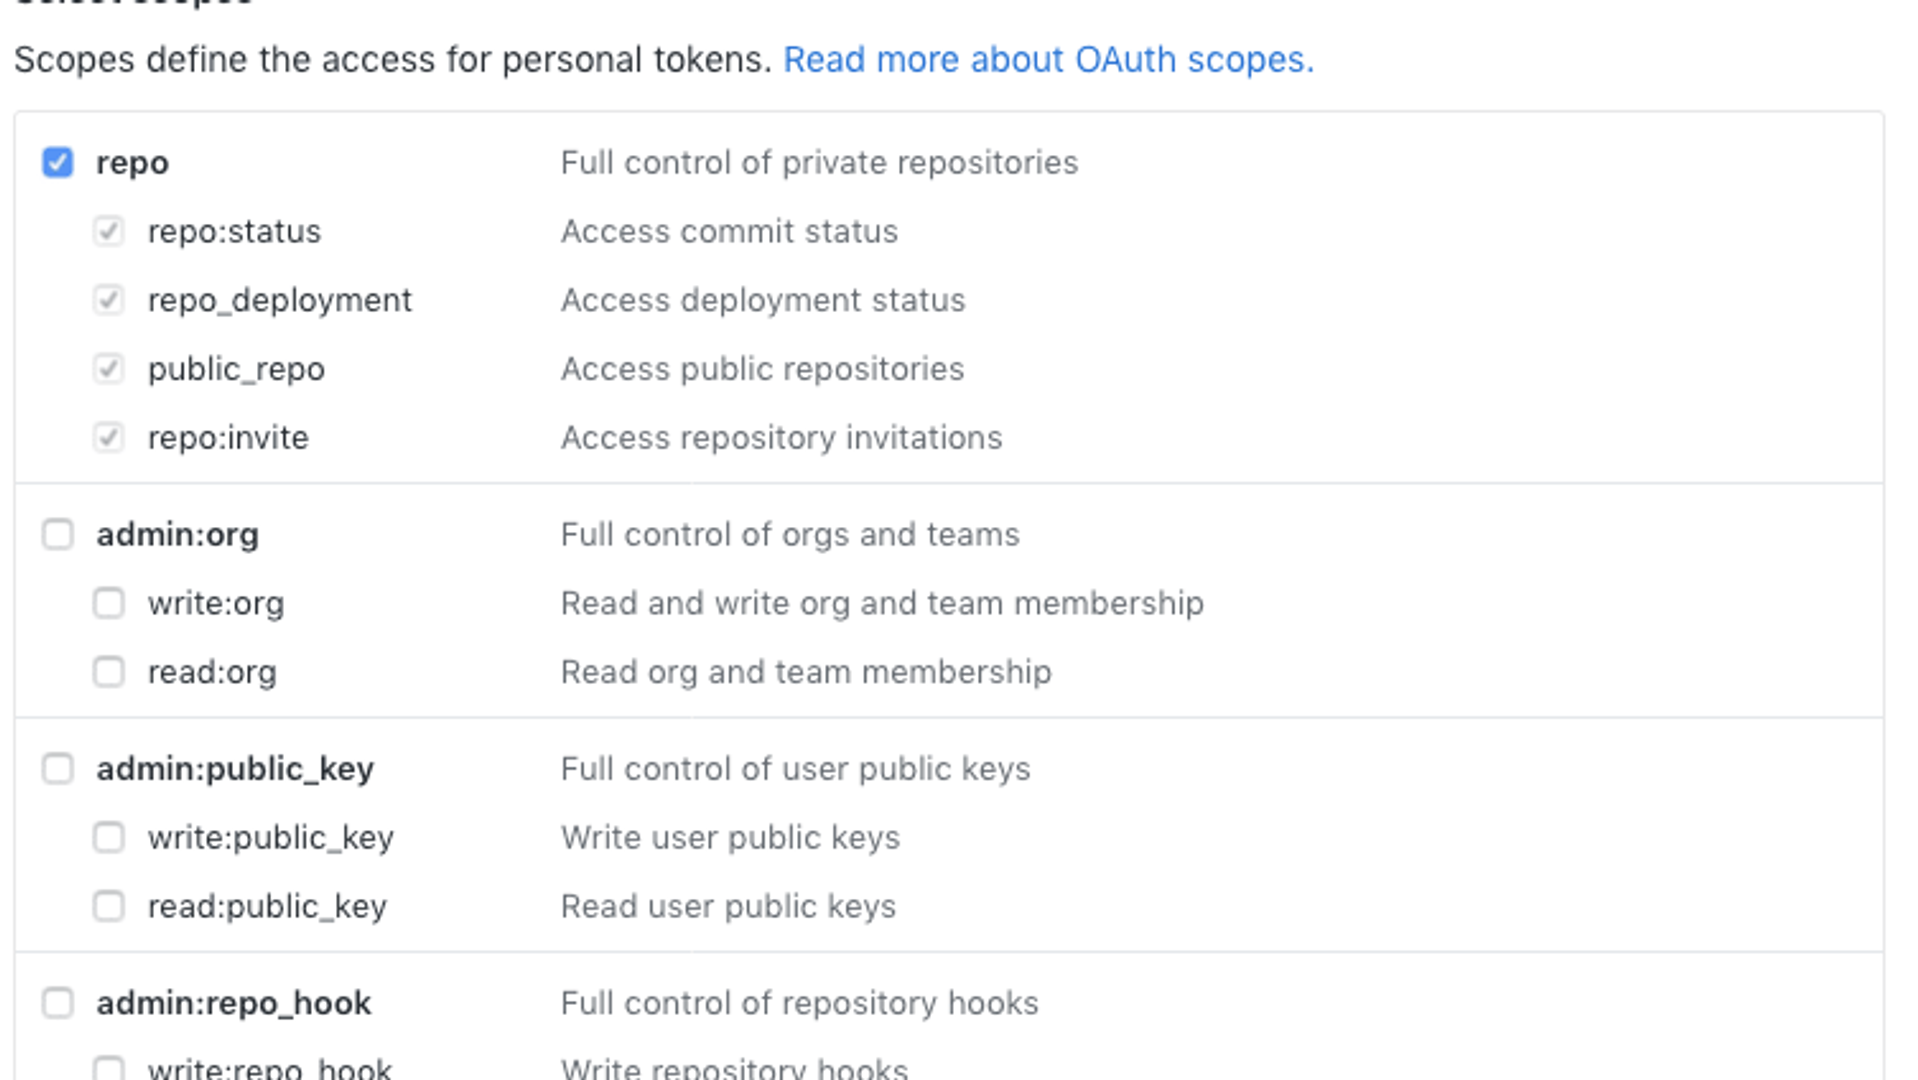Viewport: 1918px width, 1080px height.
Task: Click the repo scope label text
Action: 132,163
